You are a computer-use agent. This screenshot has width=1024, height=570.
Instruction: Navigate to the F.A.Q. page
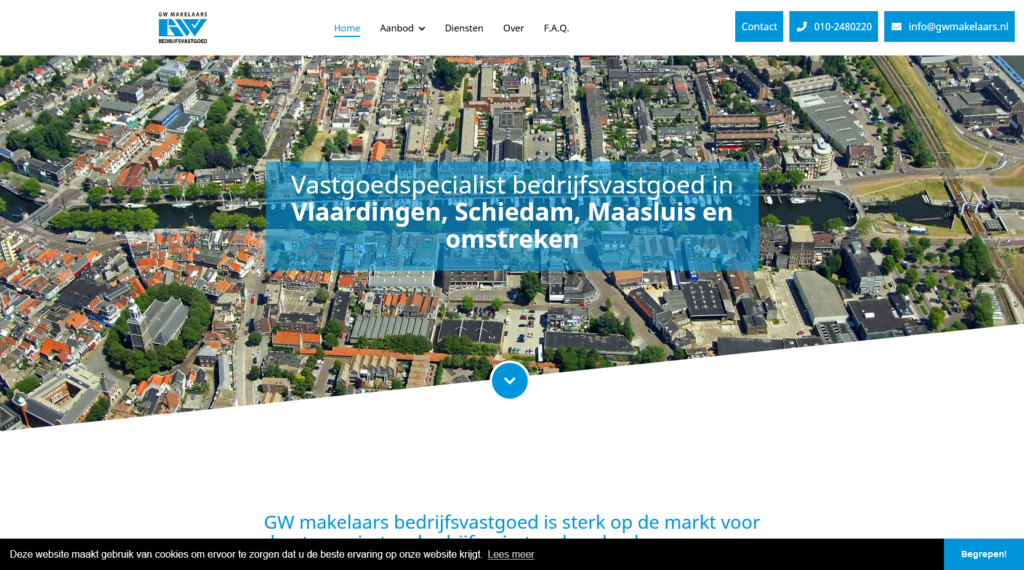coord(556,28)
